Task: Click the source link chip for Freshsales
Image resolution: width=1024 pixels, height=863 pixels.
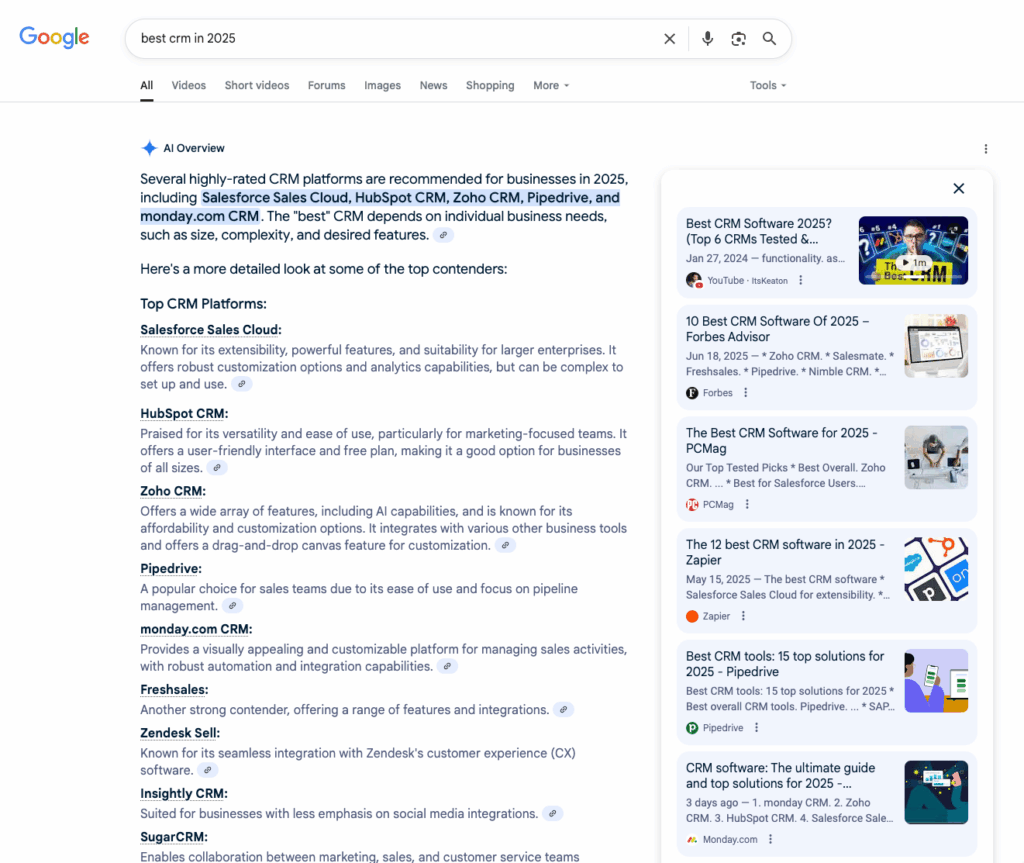Action: [x=563, y=709]
